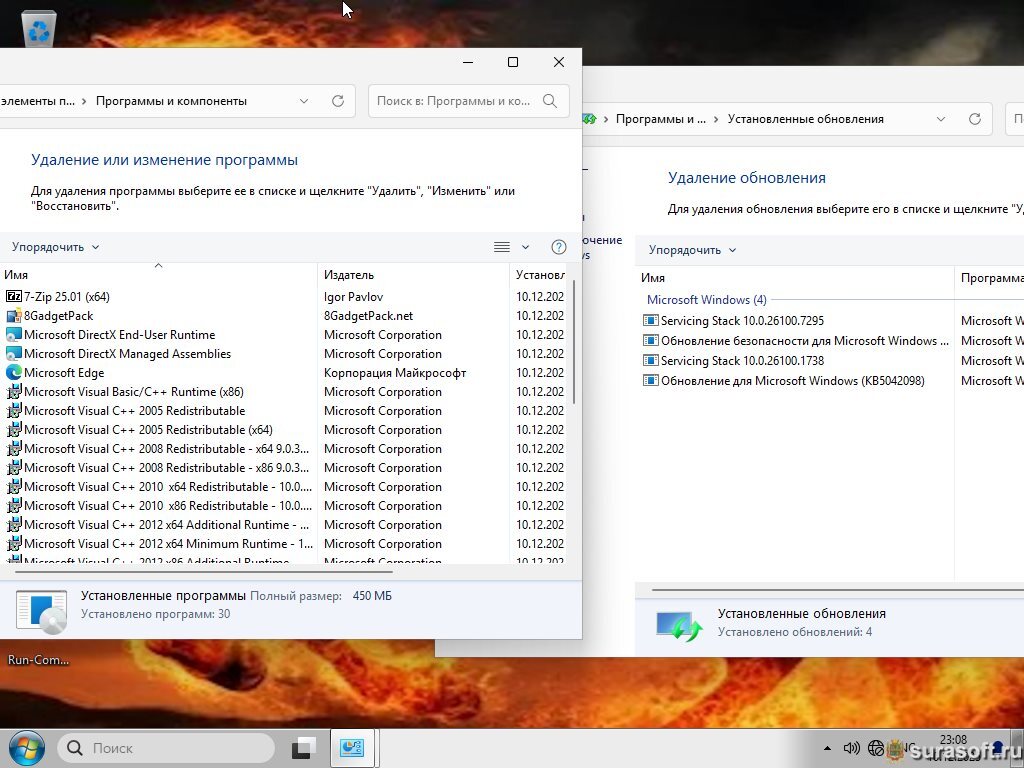The image size is (1024, 768).
Task: Click refresh icon in Programs and Components window
Action: coord(338,101)
